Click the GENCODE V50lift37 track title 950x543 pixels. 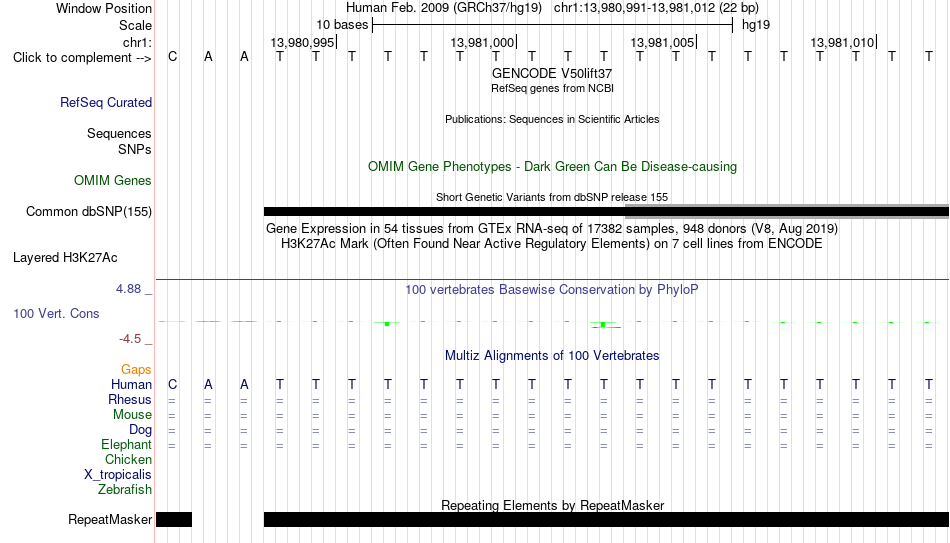pyautogui.click(x=552, y=73)
